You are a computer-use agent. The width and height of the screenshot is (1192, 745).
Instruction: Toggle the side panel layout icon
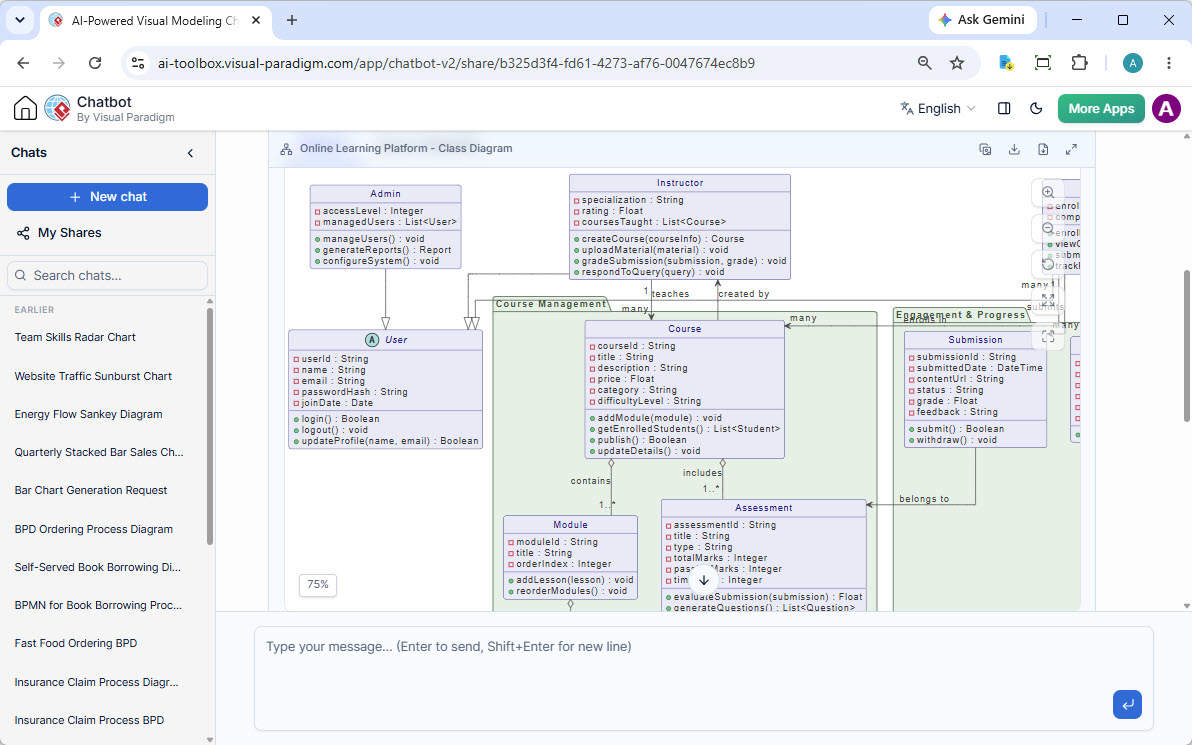click(x=1004, y=109)
